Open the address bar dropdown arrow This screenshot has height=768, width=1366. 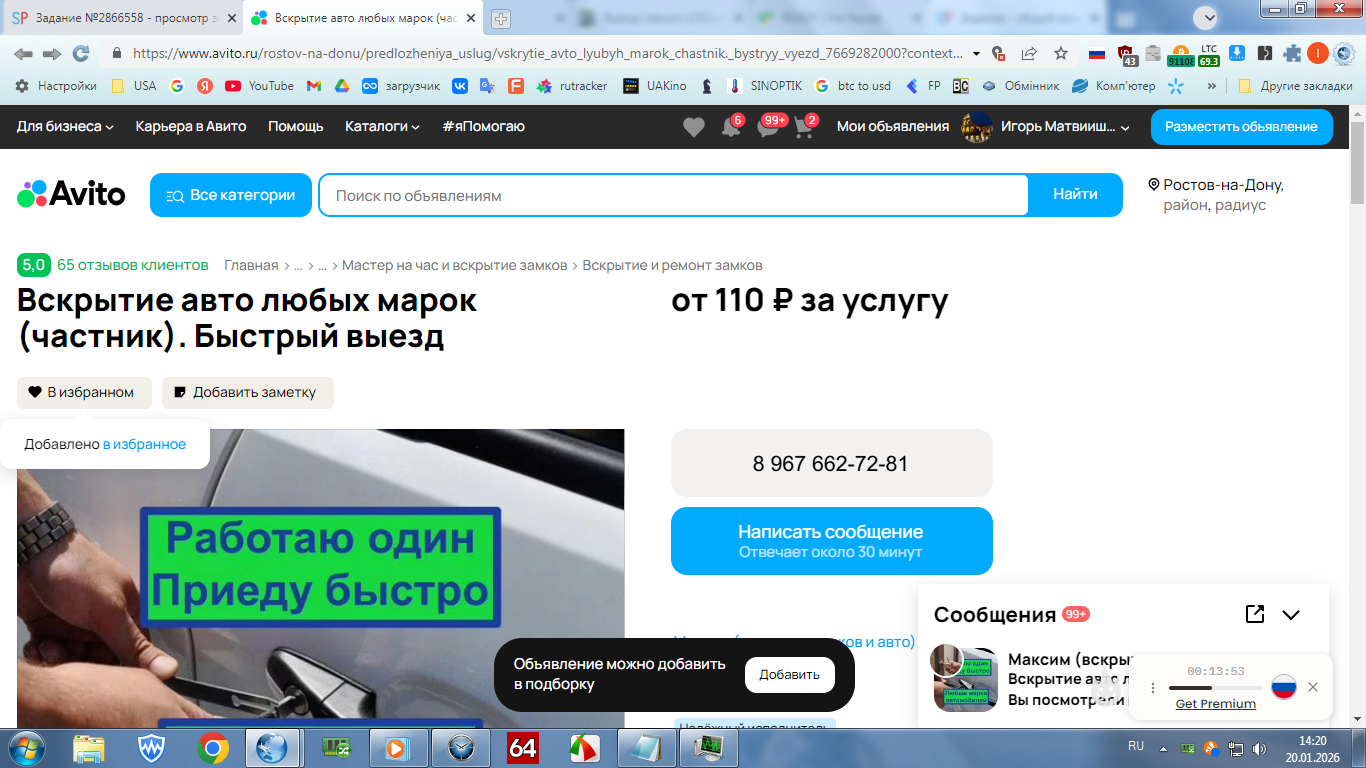976,53
